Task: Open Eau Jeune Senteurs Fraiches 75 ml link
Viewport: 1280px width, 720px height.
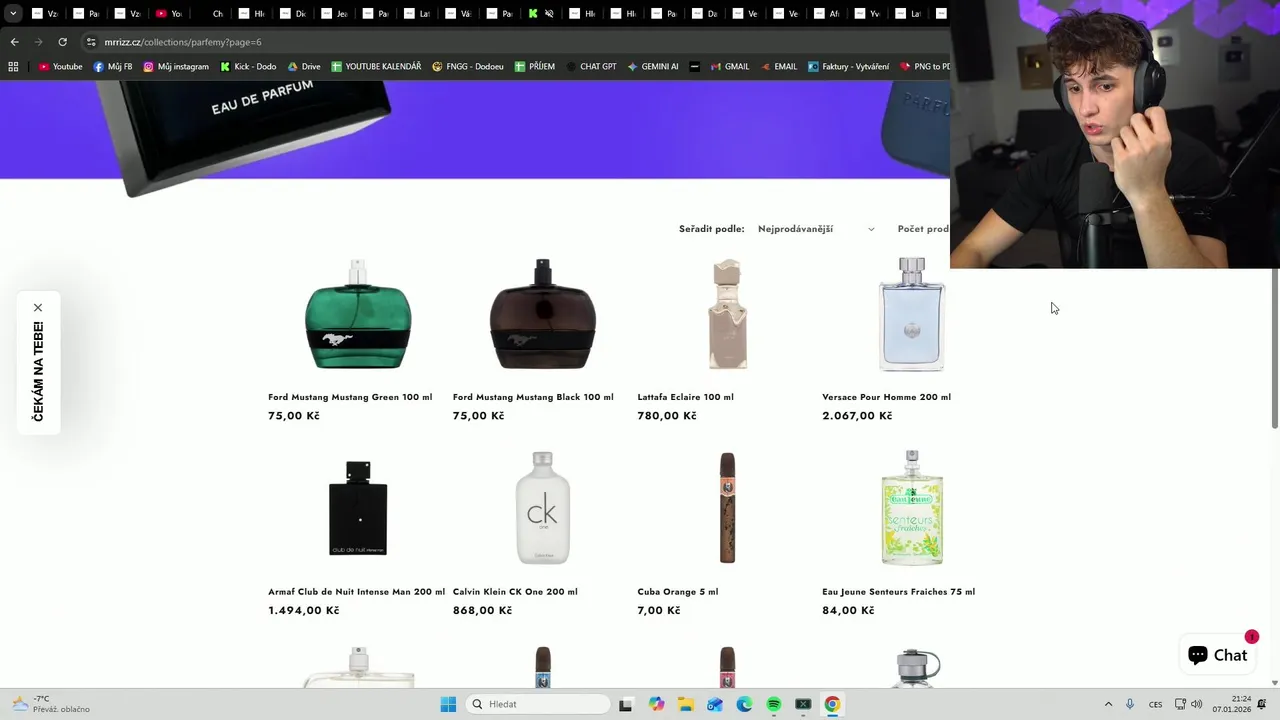Action: click(898, 592)
